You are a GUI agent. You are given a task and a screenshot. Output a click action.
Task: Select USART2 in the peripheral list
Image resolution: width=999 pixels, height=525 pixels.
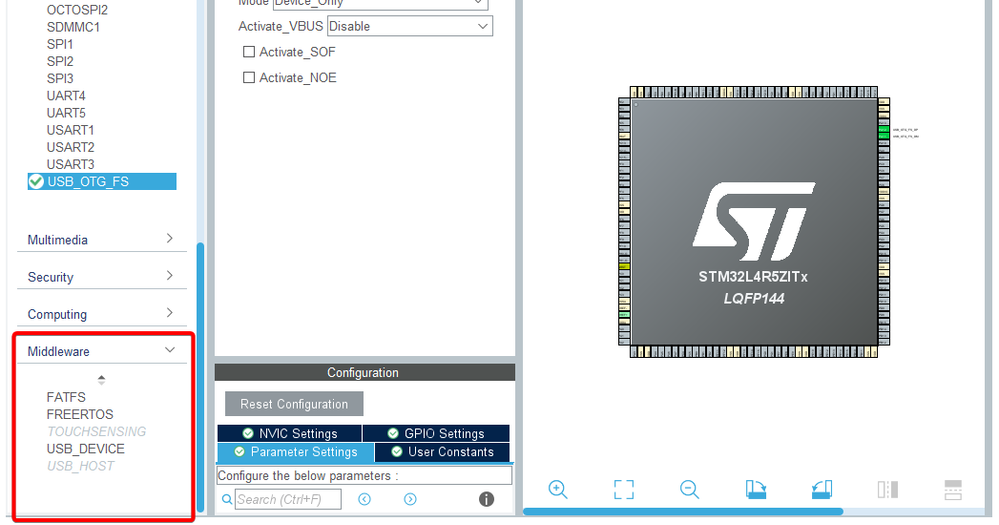(x=70, y=148)
